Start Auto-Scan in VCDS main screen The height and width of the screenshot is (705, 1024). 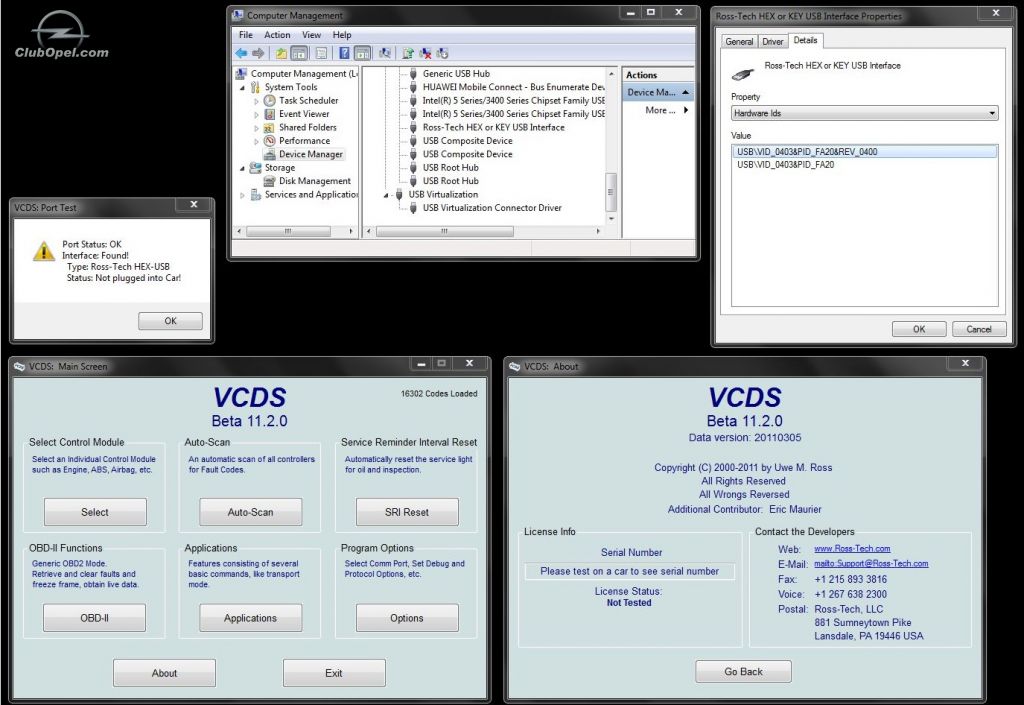(251, 512)
